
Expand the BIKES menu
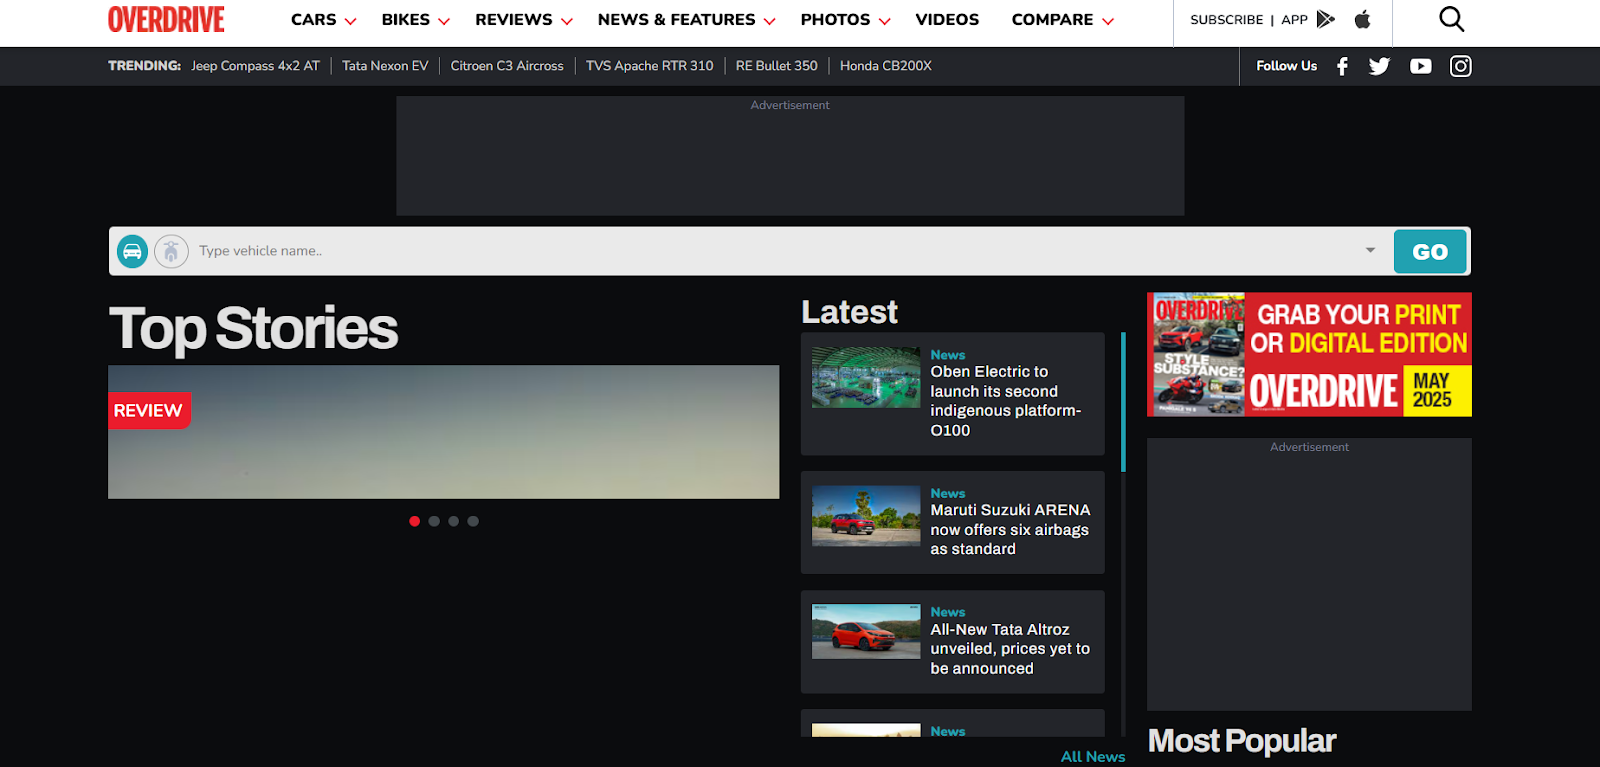pyautogui.click(x=415, y=20)
